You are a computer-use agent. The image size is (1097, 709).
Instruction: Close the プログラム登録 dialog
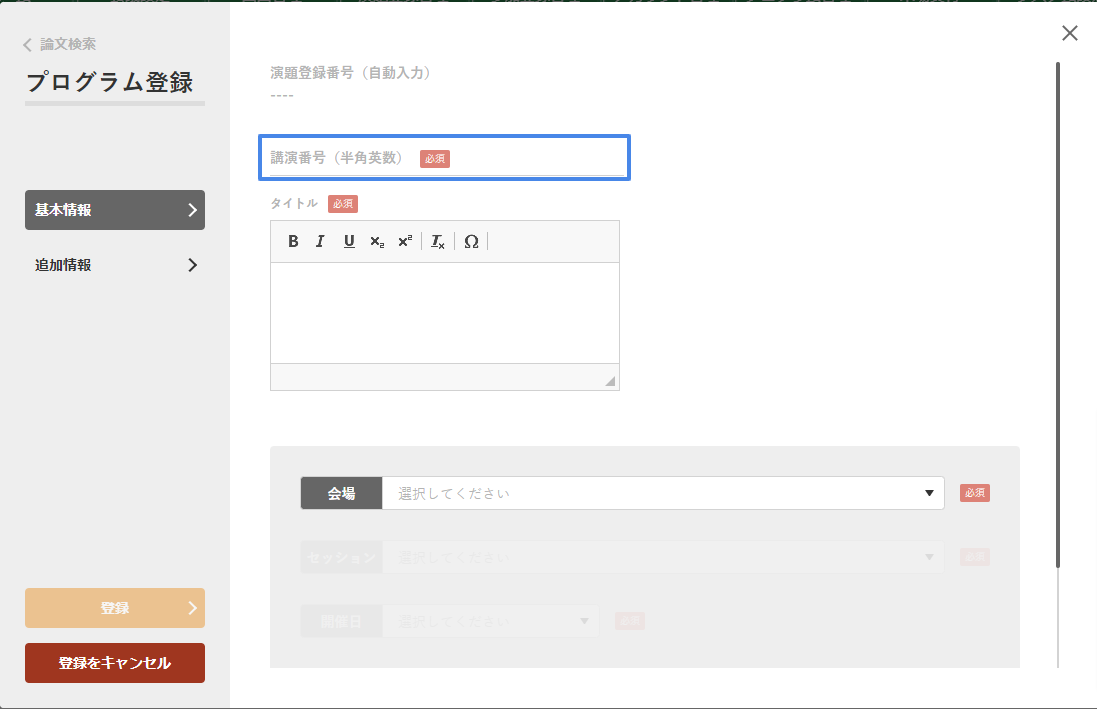point(1070,33)
